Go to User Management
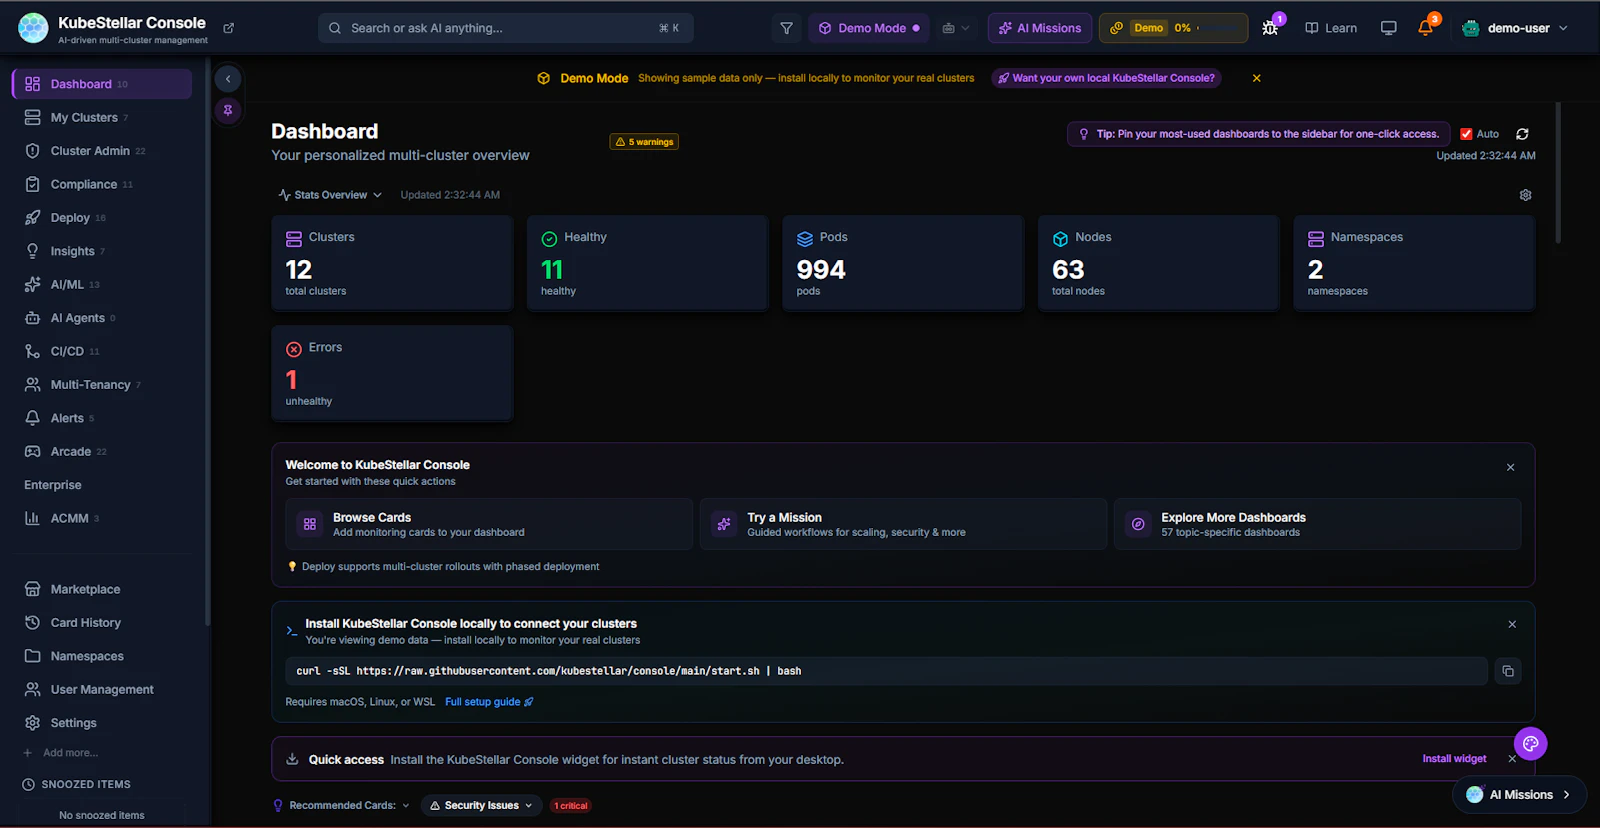This screenshot has height=828, width=1600. point(102,690)
